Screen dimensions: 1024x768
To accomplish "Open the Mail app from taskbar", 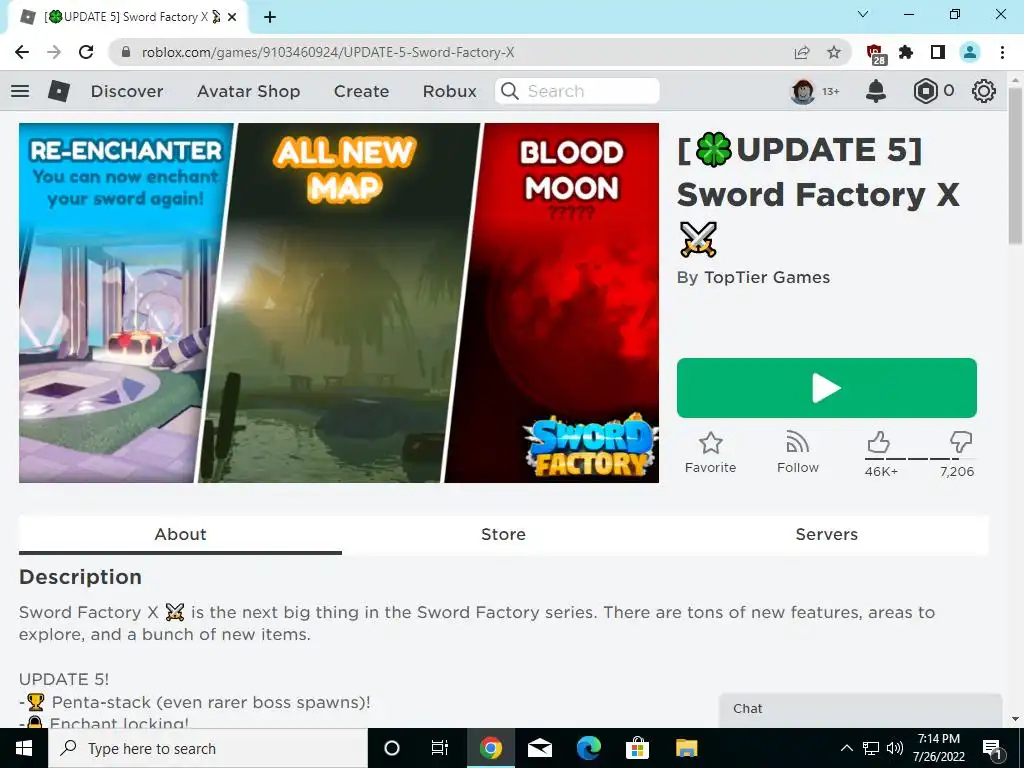I will (539, 748).
